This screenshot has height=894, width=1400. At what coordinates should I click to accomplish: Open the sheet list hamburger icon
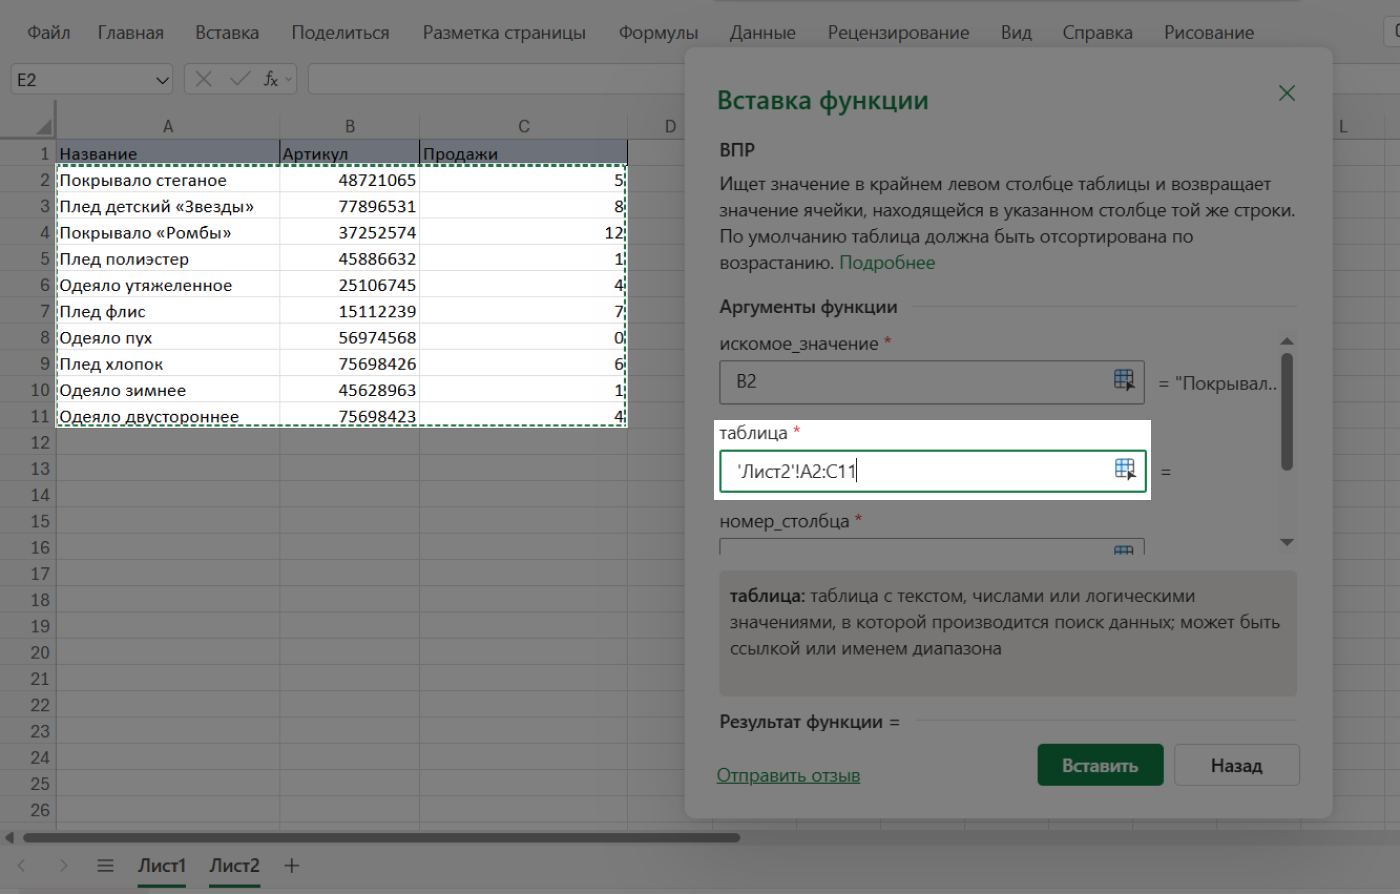(x=105, y=866)
